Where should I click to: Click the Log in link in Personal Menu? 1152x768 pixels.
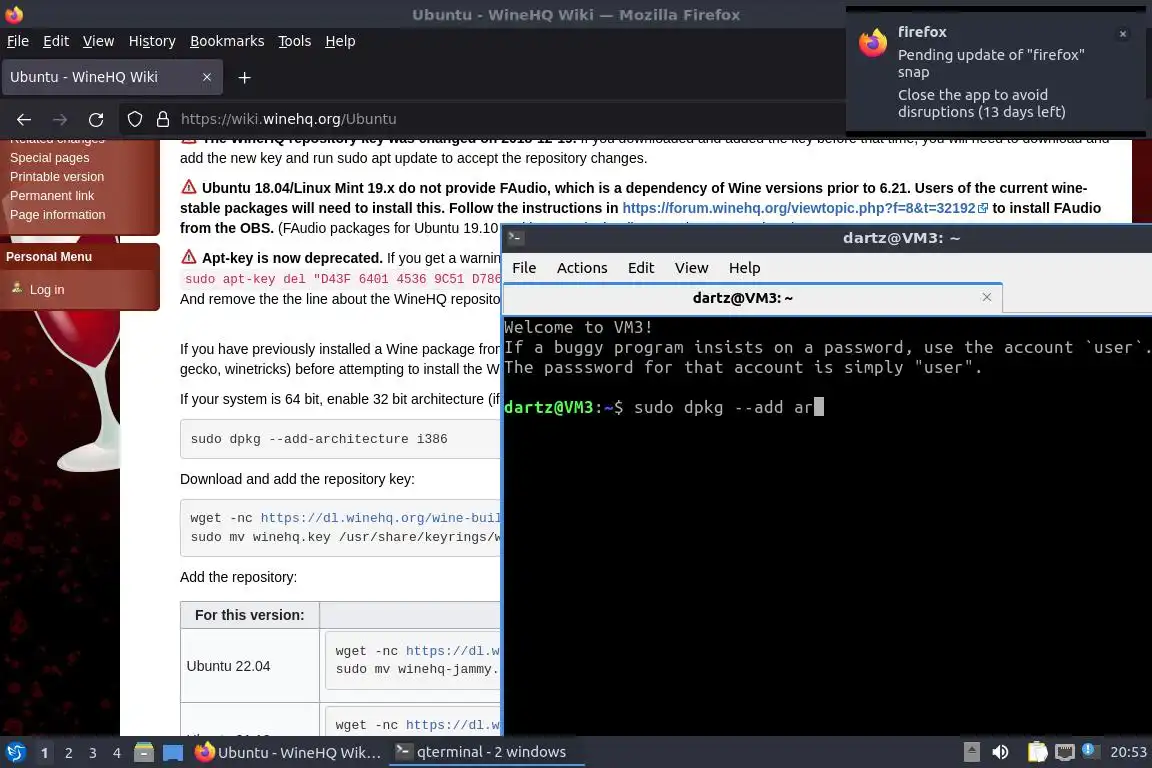47,290
